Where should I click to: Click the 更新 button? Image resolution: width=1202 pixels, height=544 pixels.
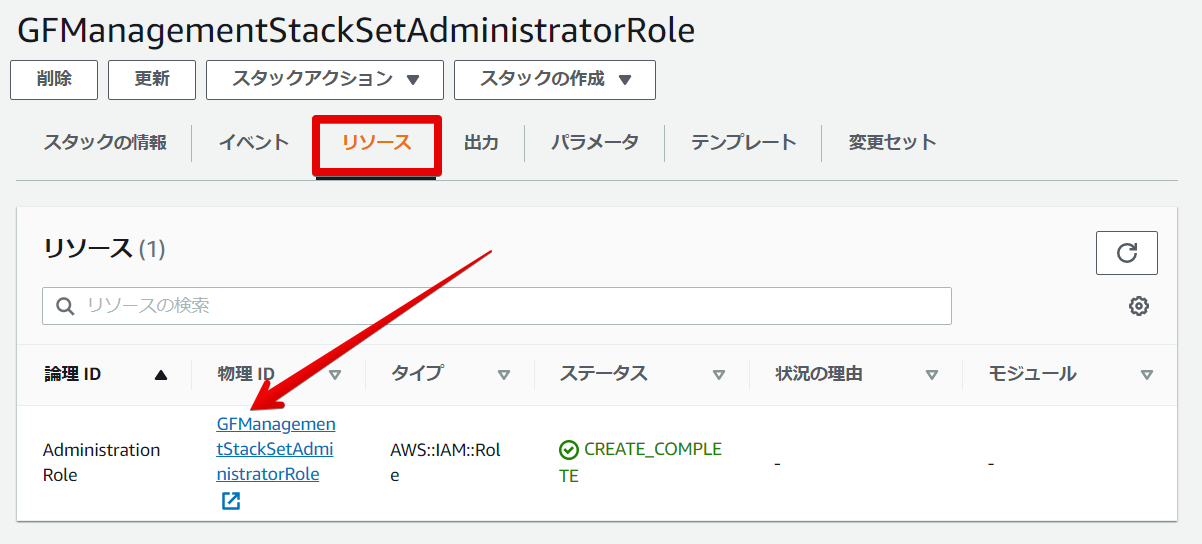(152, 80)
